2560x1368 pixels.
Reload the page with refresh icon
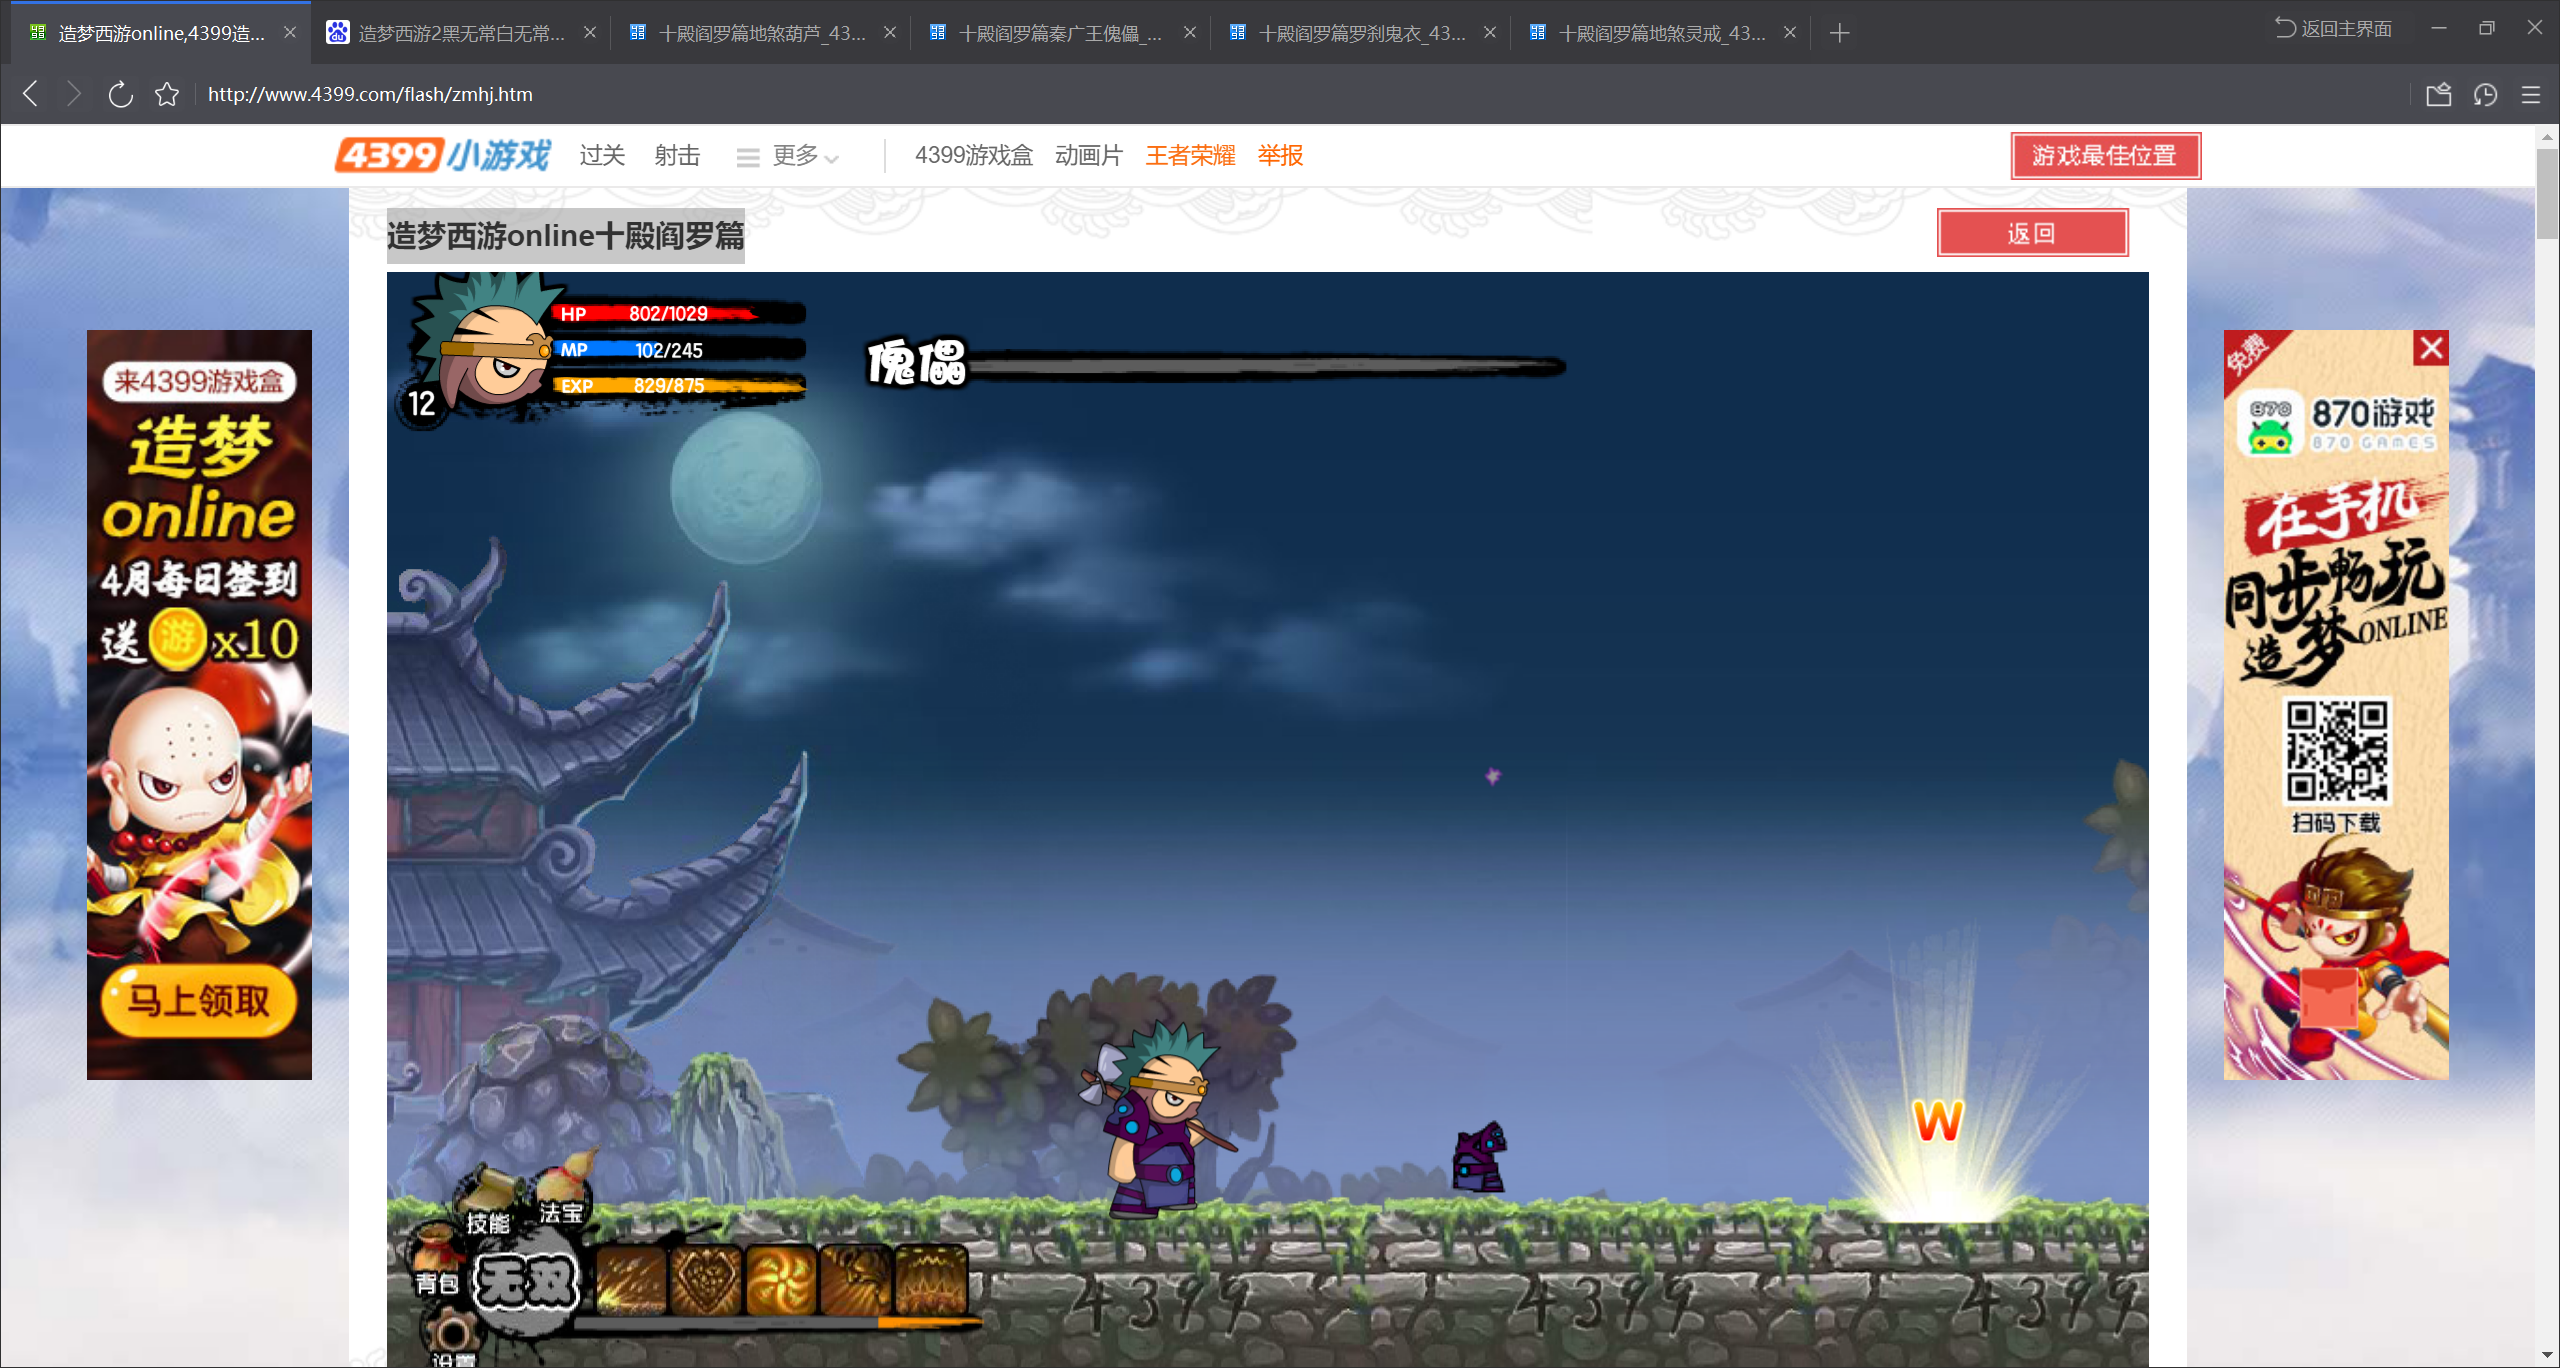[120, 94]
